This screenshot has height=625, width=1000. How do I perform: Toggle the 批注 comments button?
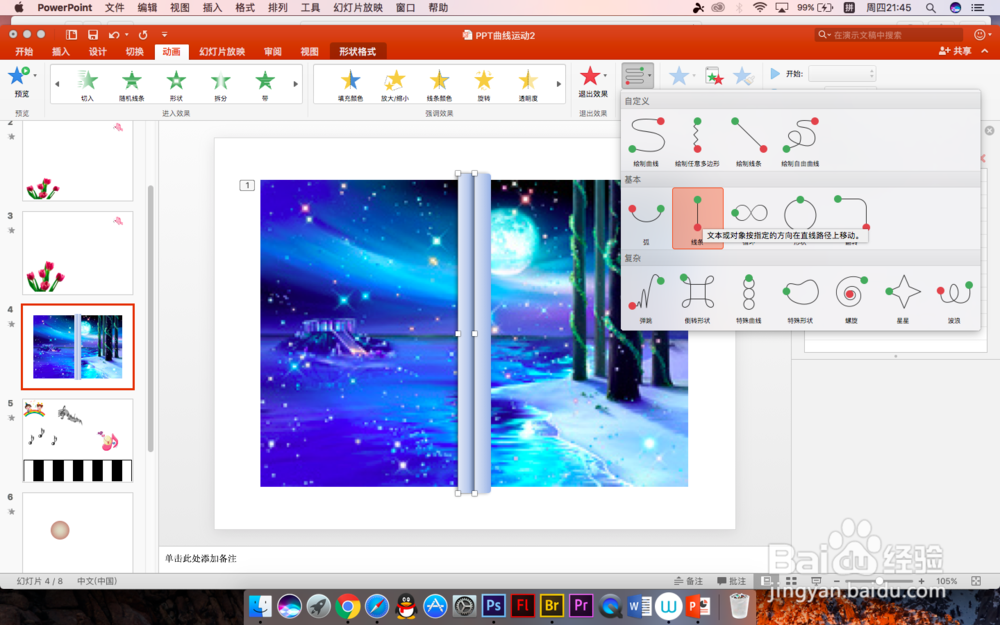click(732, 581)
